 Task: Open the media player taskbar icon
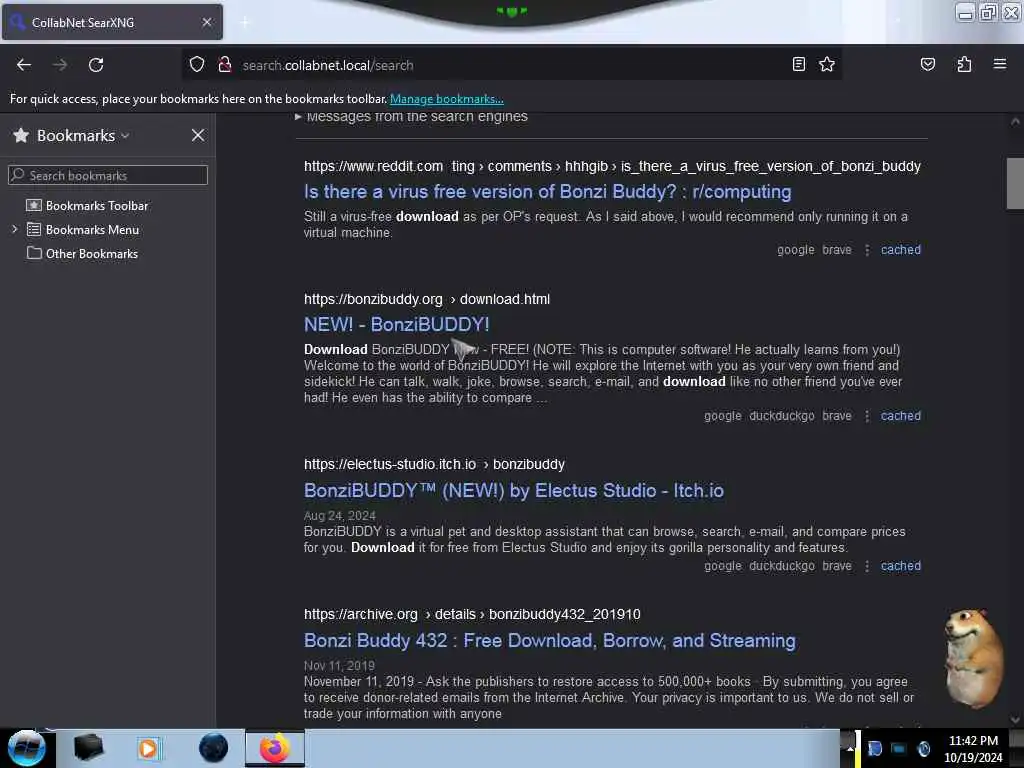[148, 748]
